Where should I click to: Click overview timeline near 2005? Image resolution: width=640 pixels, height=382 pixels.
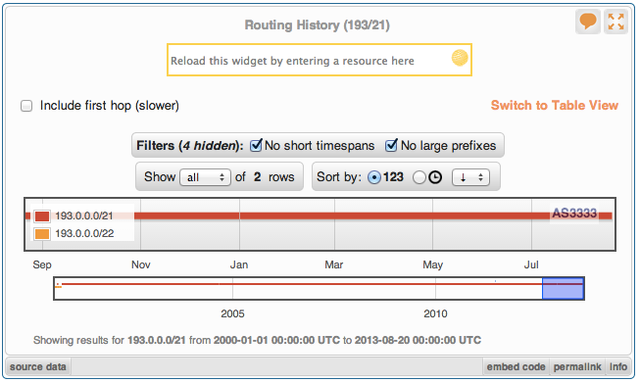point(233,289)
